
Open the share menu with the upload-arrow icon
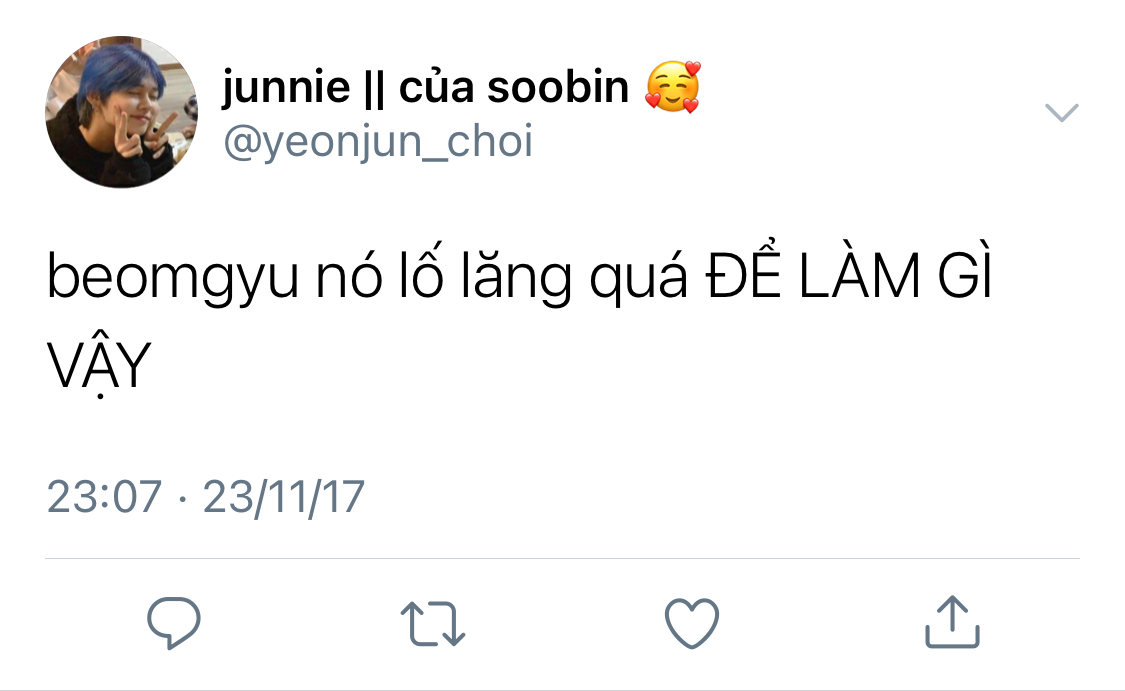[x=952, y=622]
